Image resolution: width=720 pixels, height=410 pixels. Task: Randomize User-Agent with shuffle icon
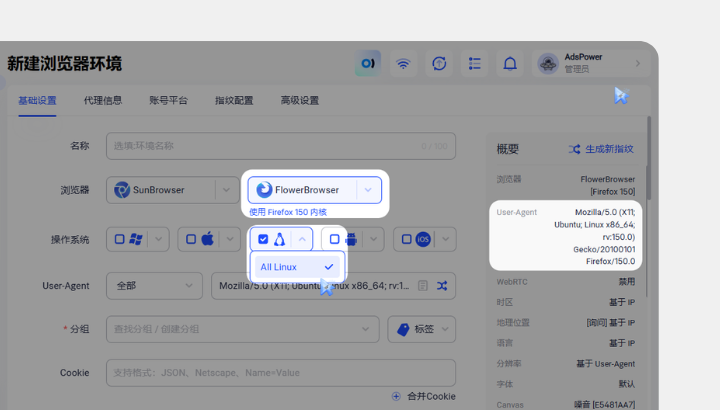pos(442,286)
